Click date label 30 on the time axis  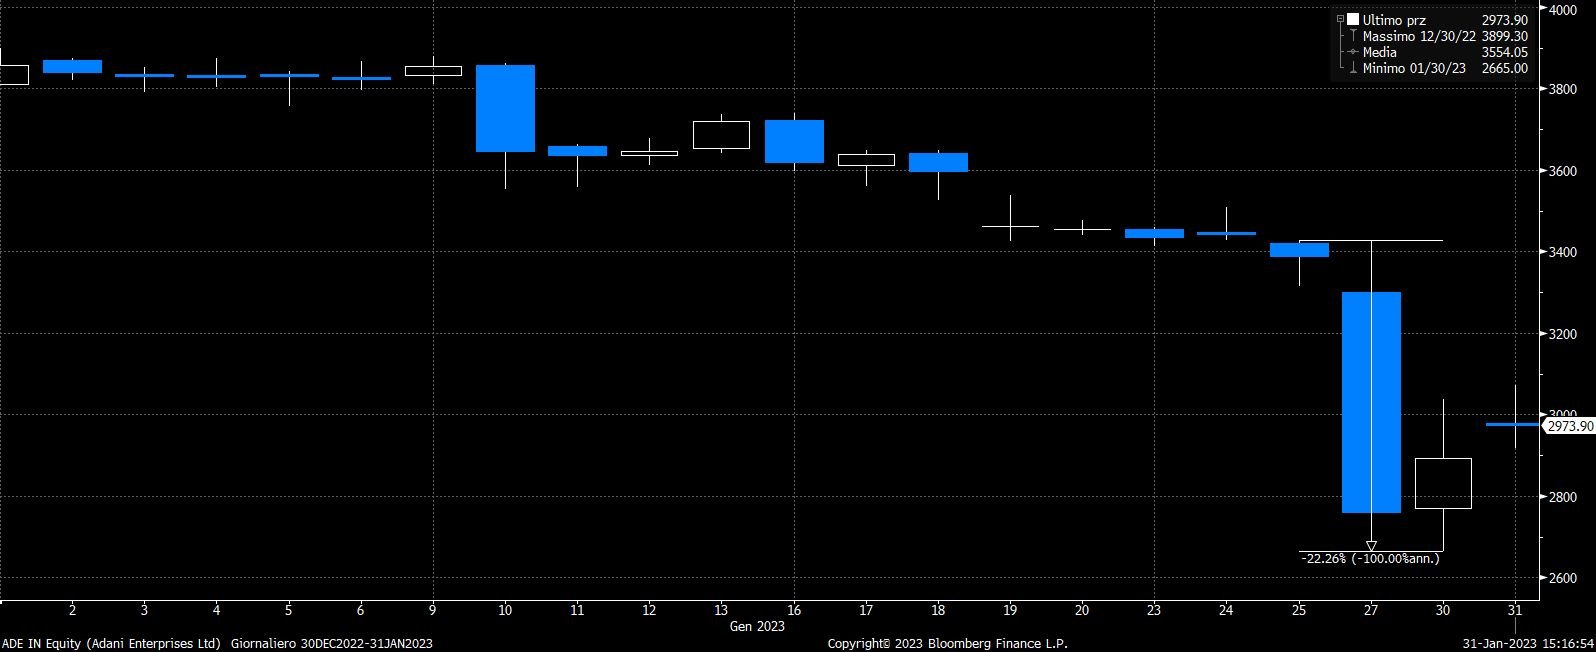(x=1443, y=610)
